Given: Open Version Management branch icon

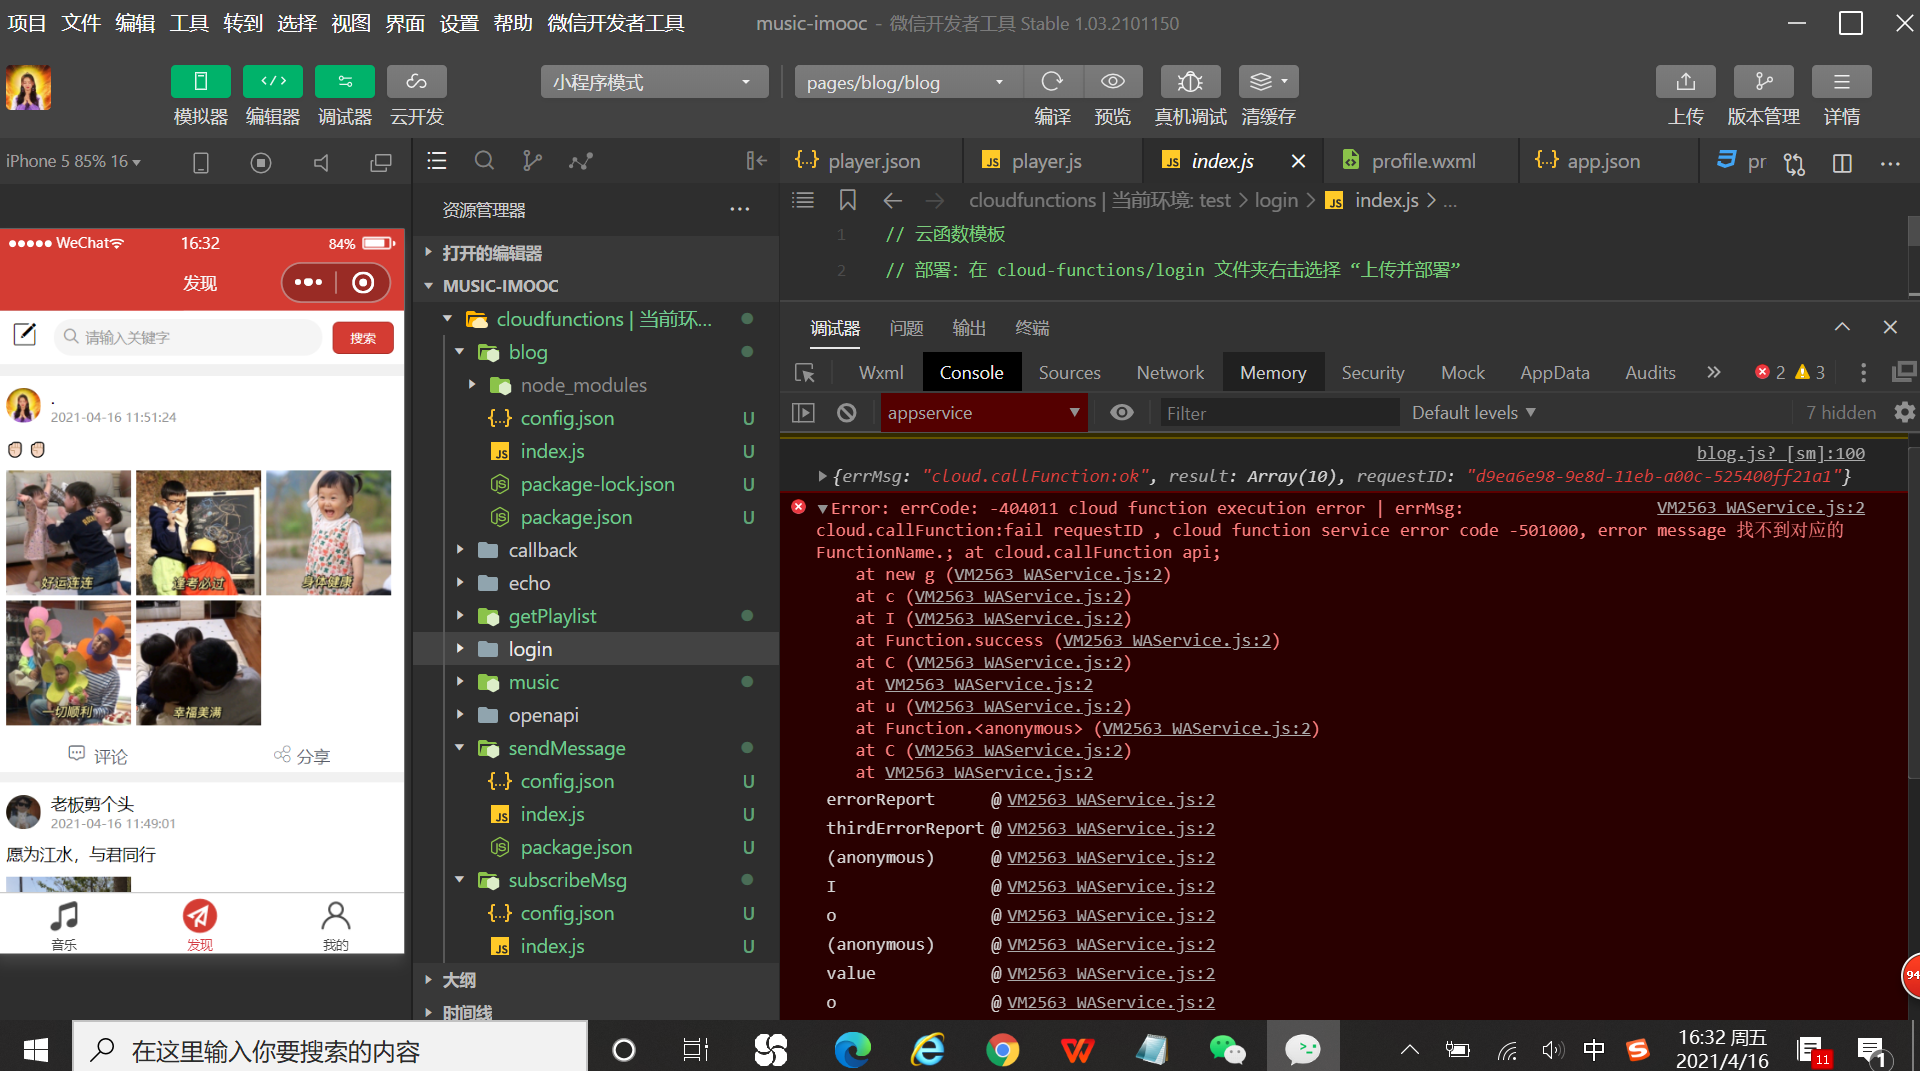Looking at the screenshot, I should point(1763,82).
